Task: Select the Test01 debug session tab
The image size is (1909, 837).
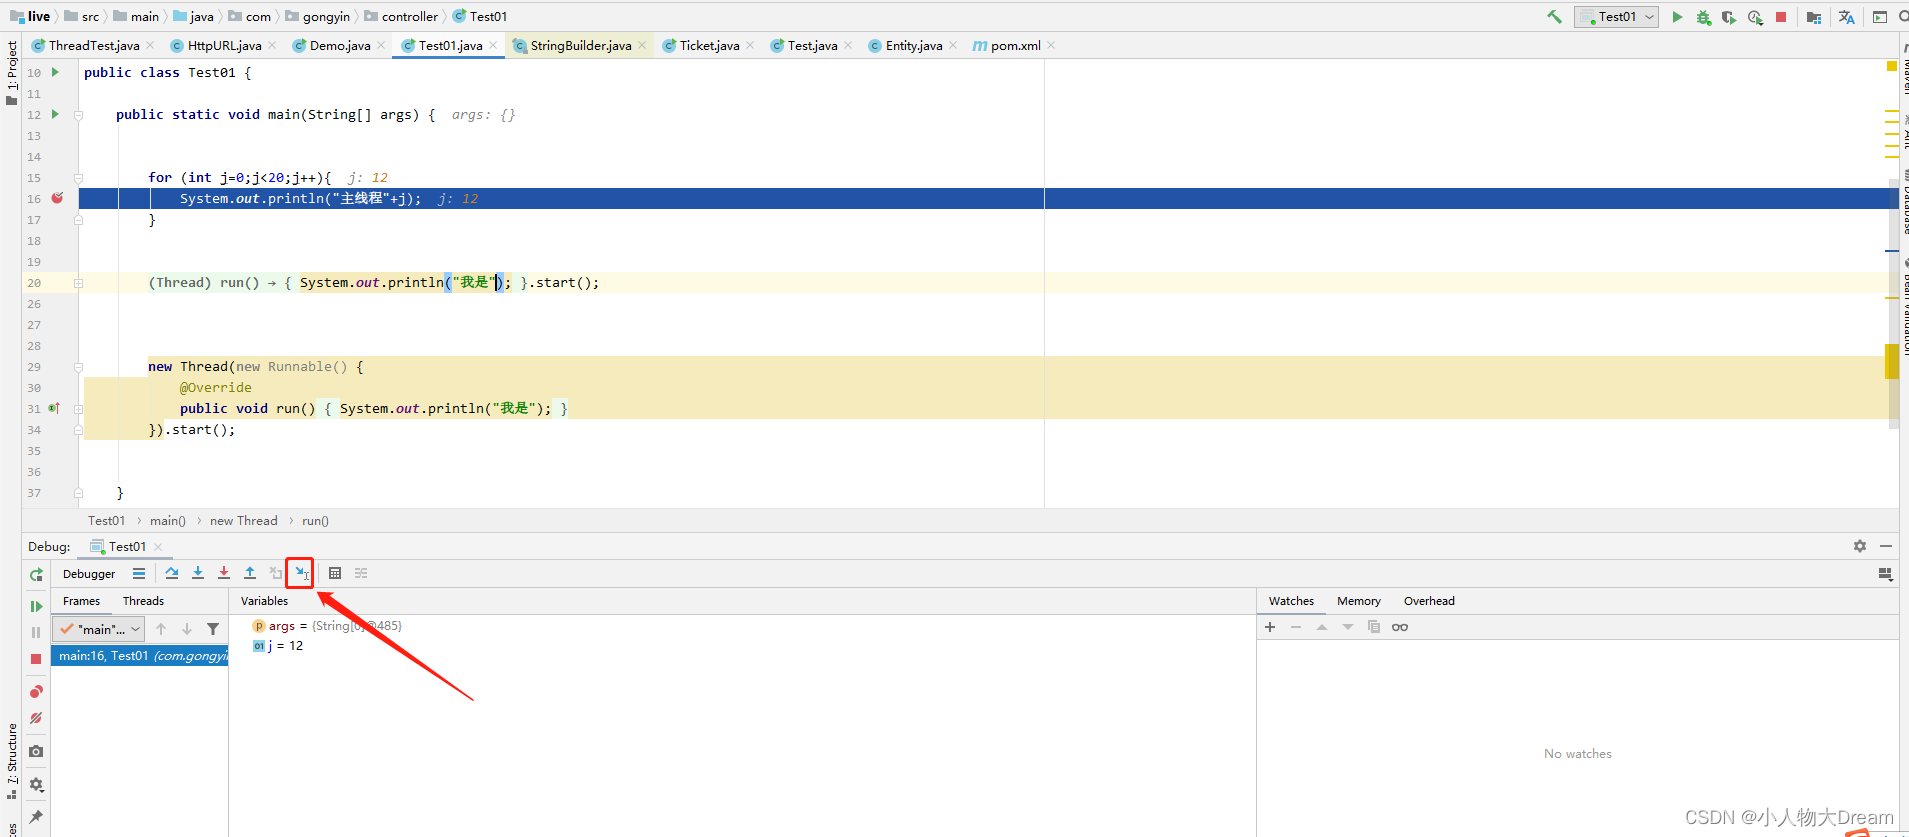Action: (x=127, y=547)
